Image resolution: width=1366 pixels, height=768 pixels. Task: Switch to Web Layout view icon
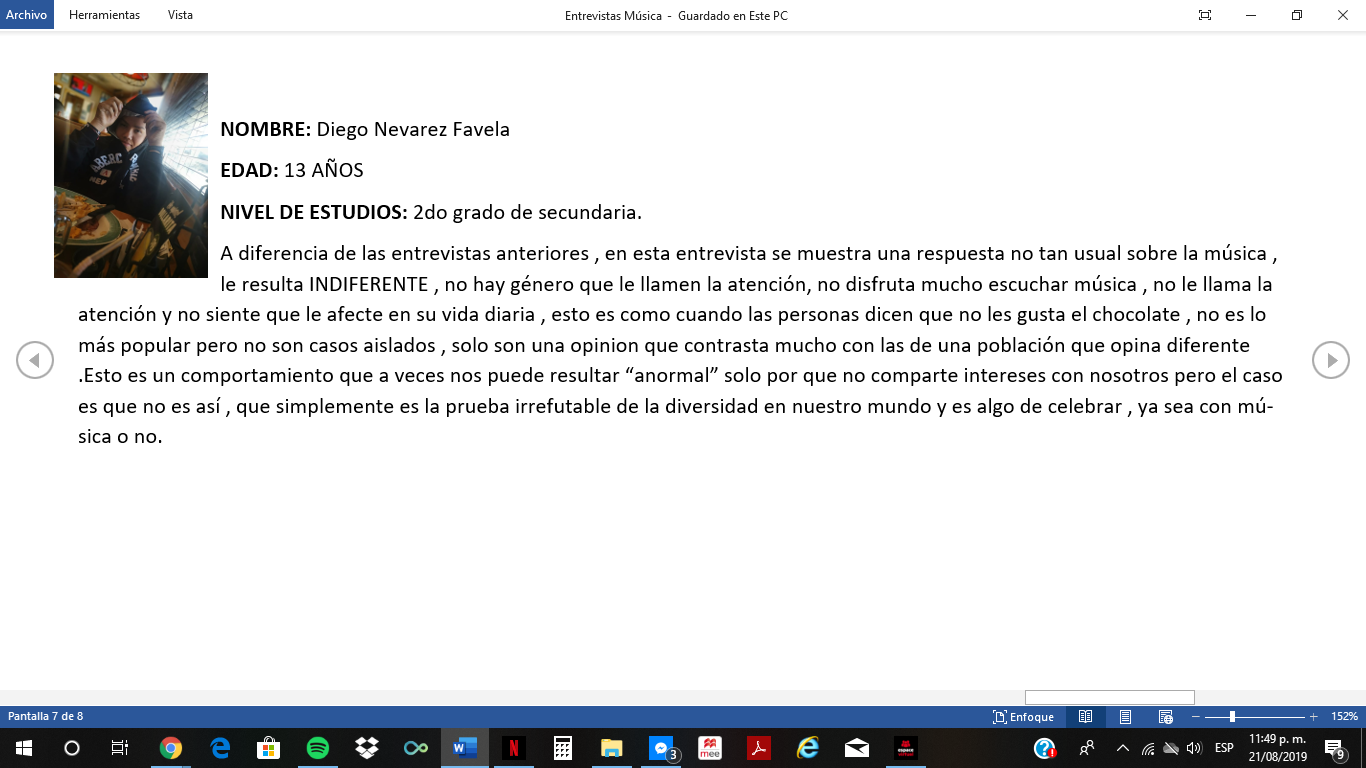click(x=1165, y=717)
